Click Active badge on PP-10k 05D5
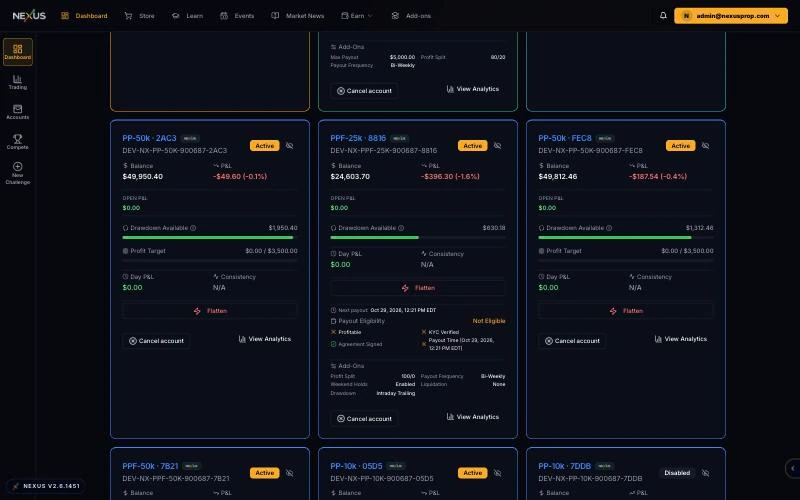Viewport: 800px width, 500px height. tap(472, 473)
